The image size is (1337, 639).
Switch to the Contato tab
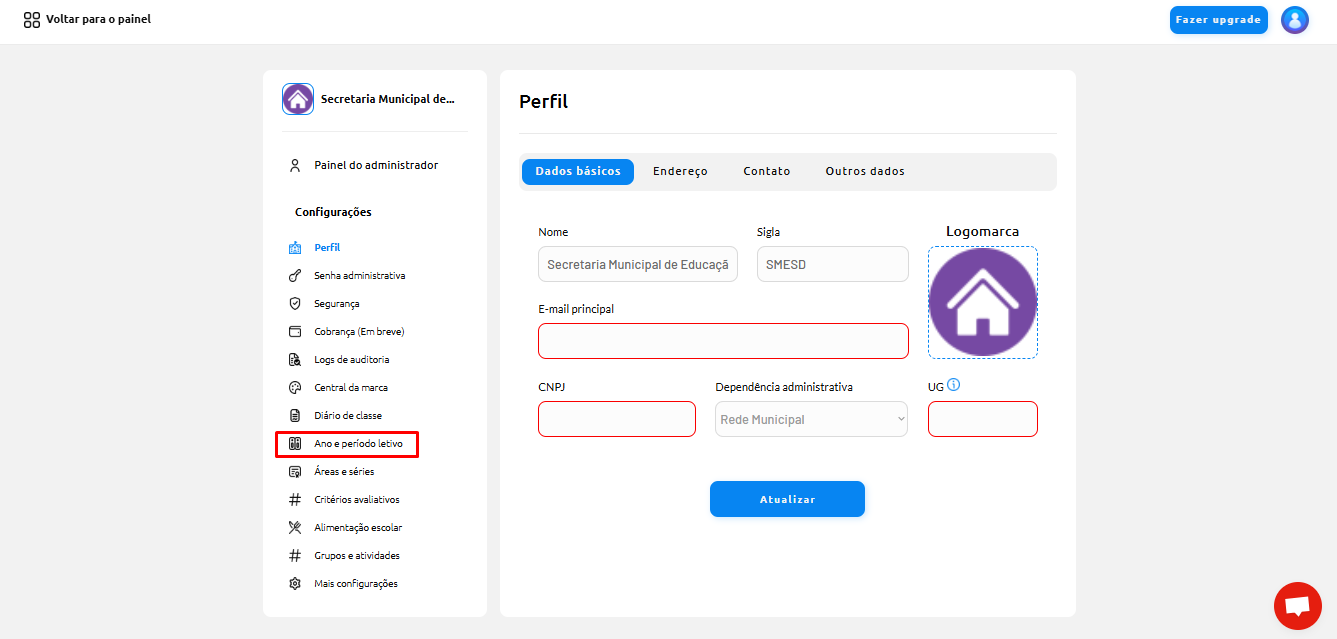click(767, 172)
